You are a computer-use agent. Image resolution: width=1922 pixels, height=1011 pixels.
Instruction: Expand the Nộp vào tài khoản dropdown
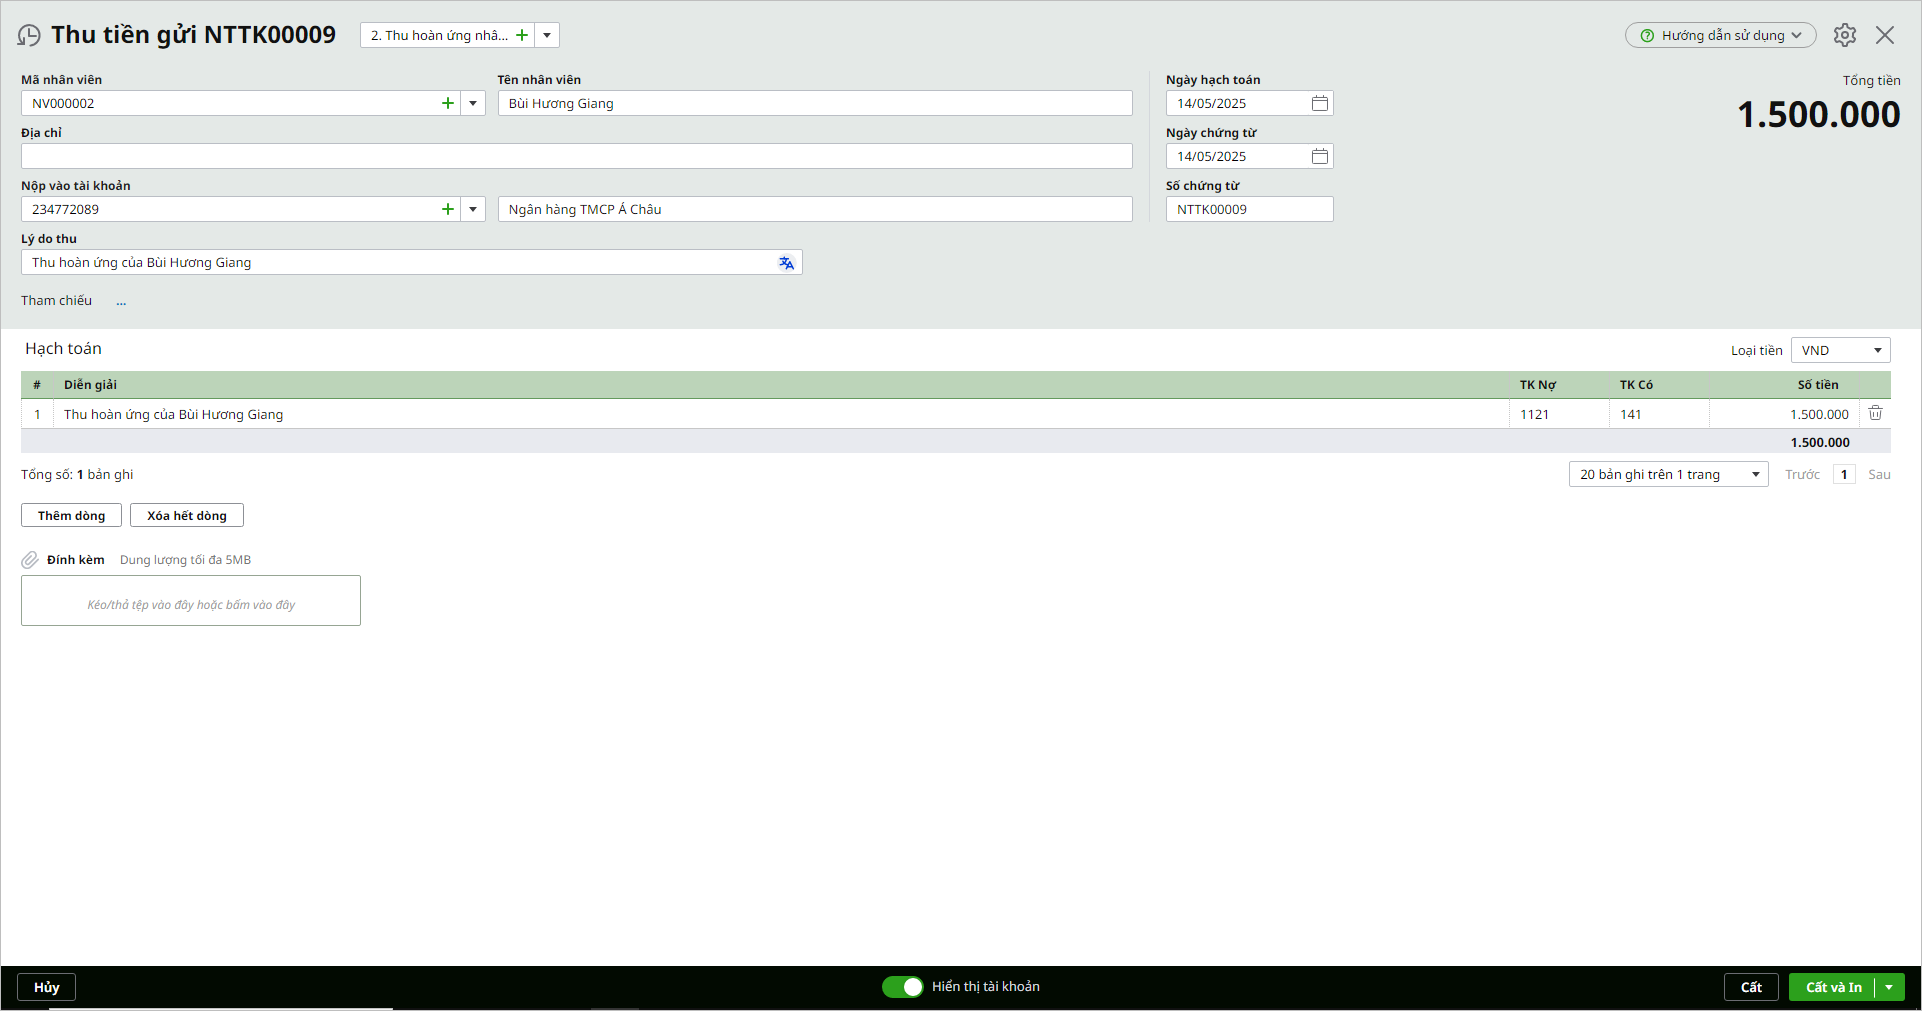click(x=473, y=209)
